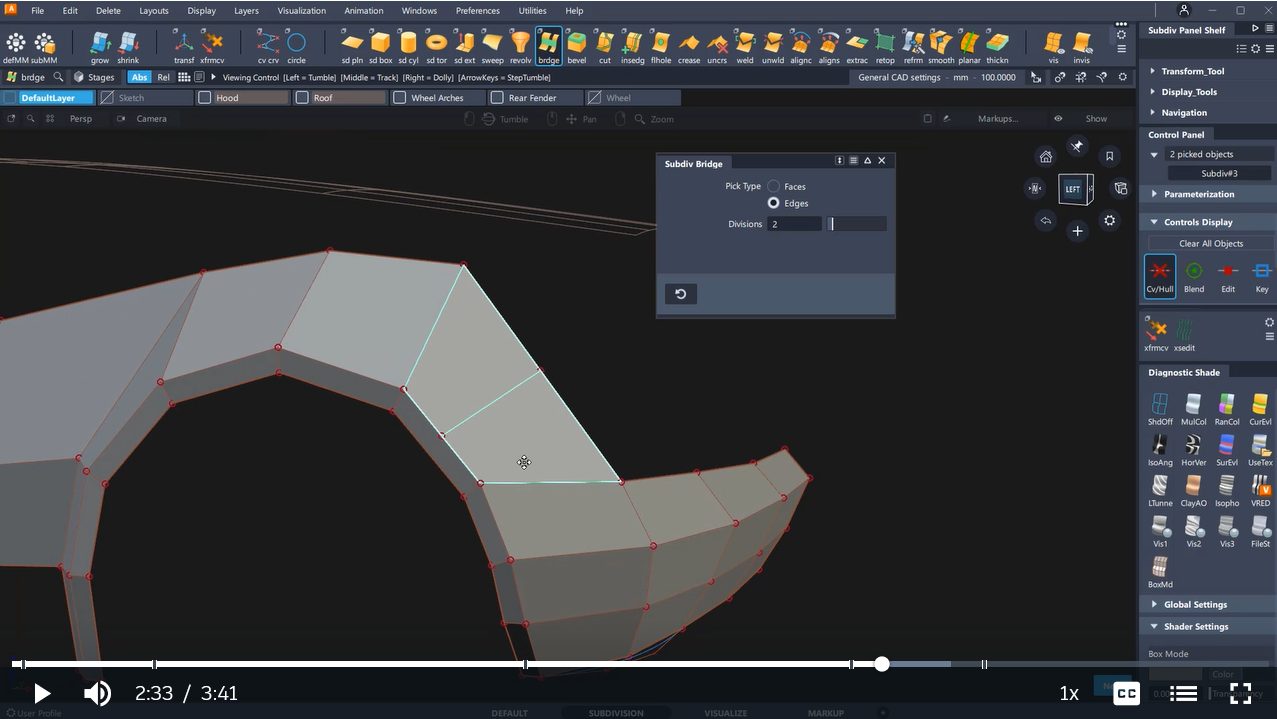Toggle the Cv/Hull controls display
This screenshot has height=719, width=1277.
pos(1159,272)
